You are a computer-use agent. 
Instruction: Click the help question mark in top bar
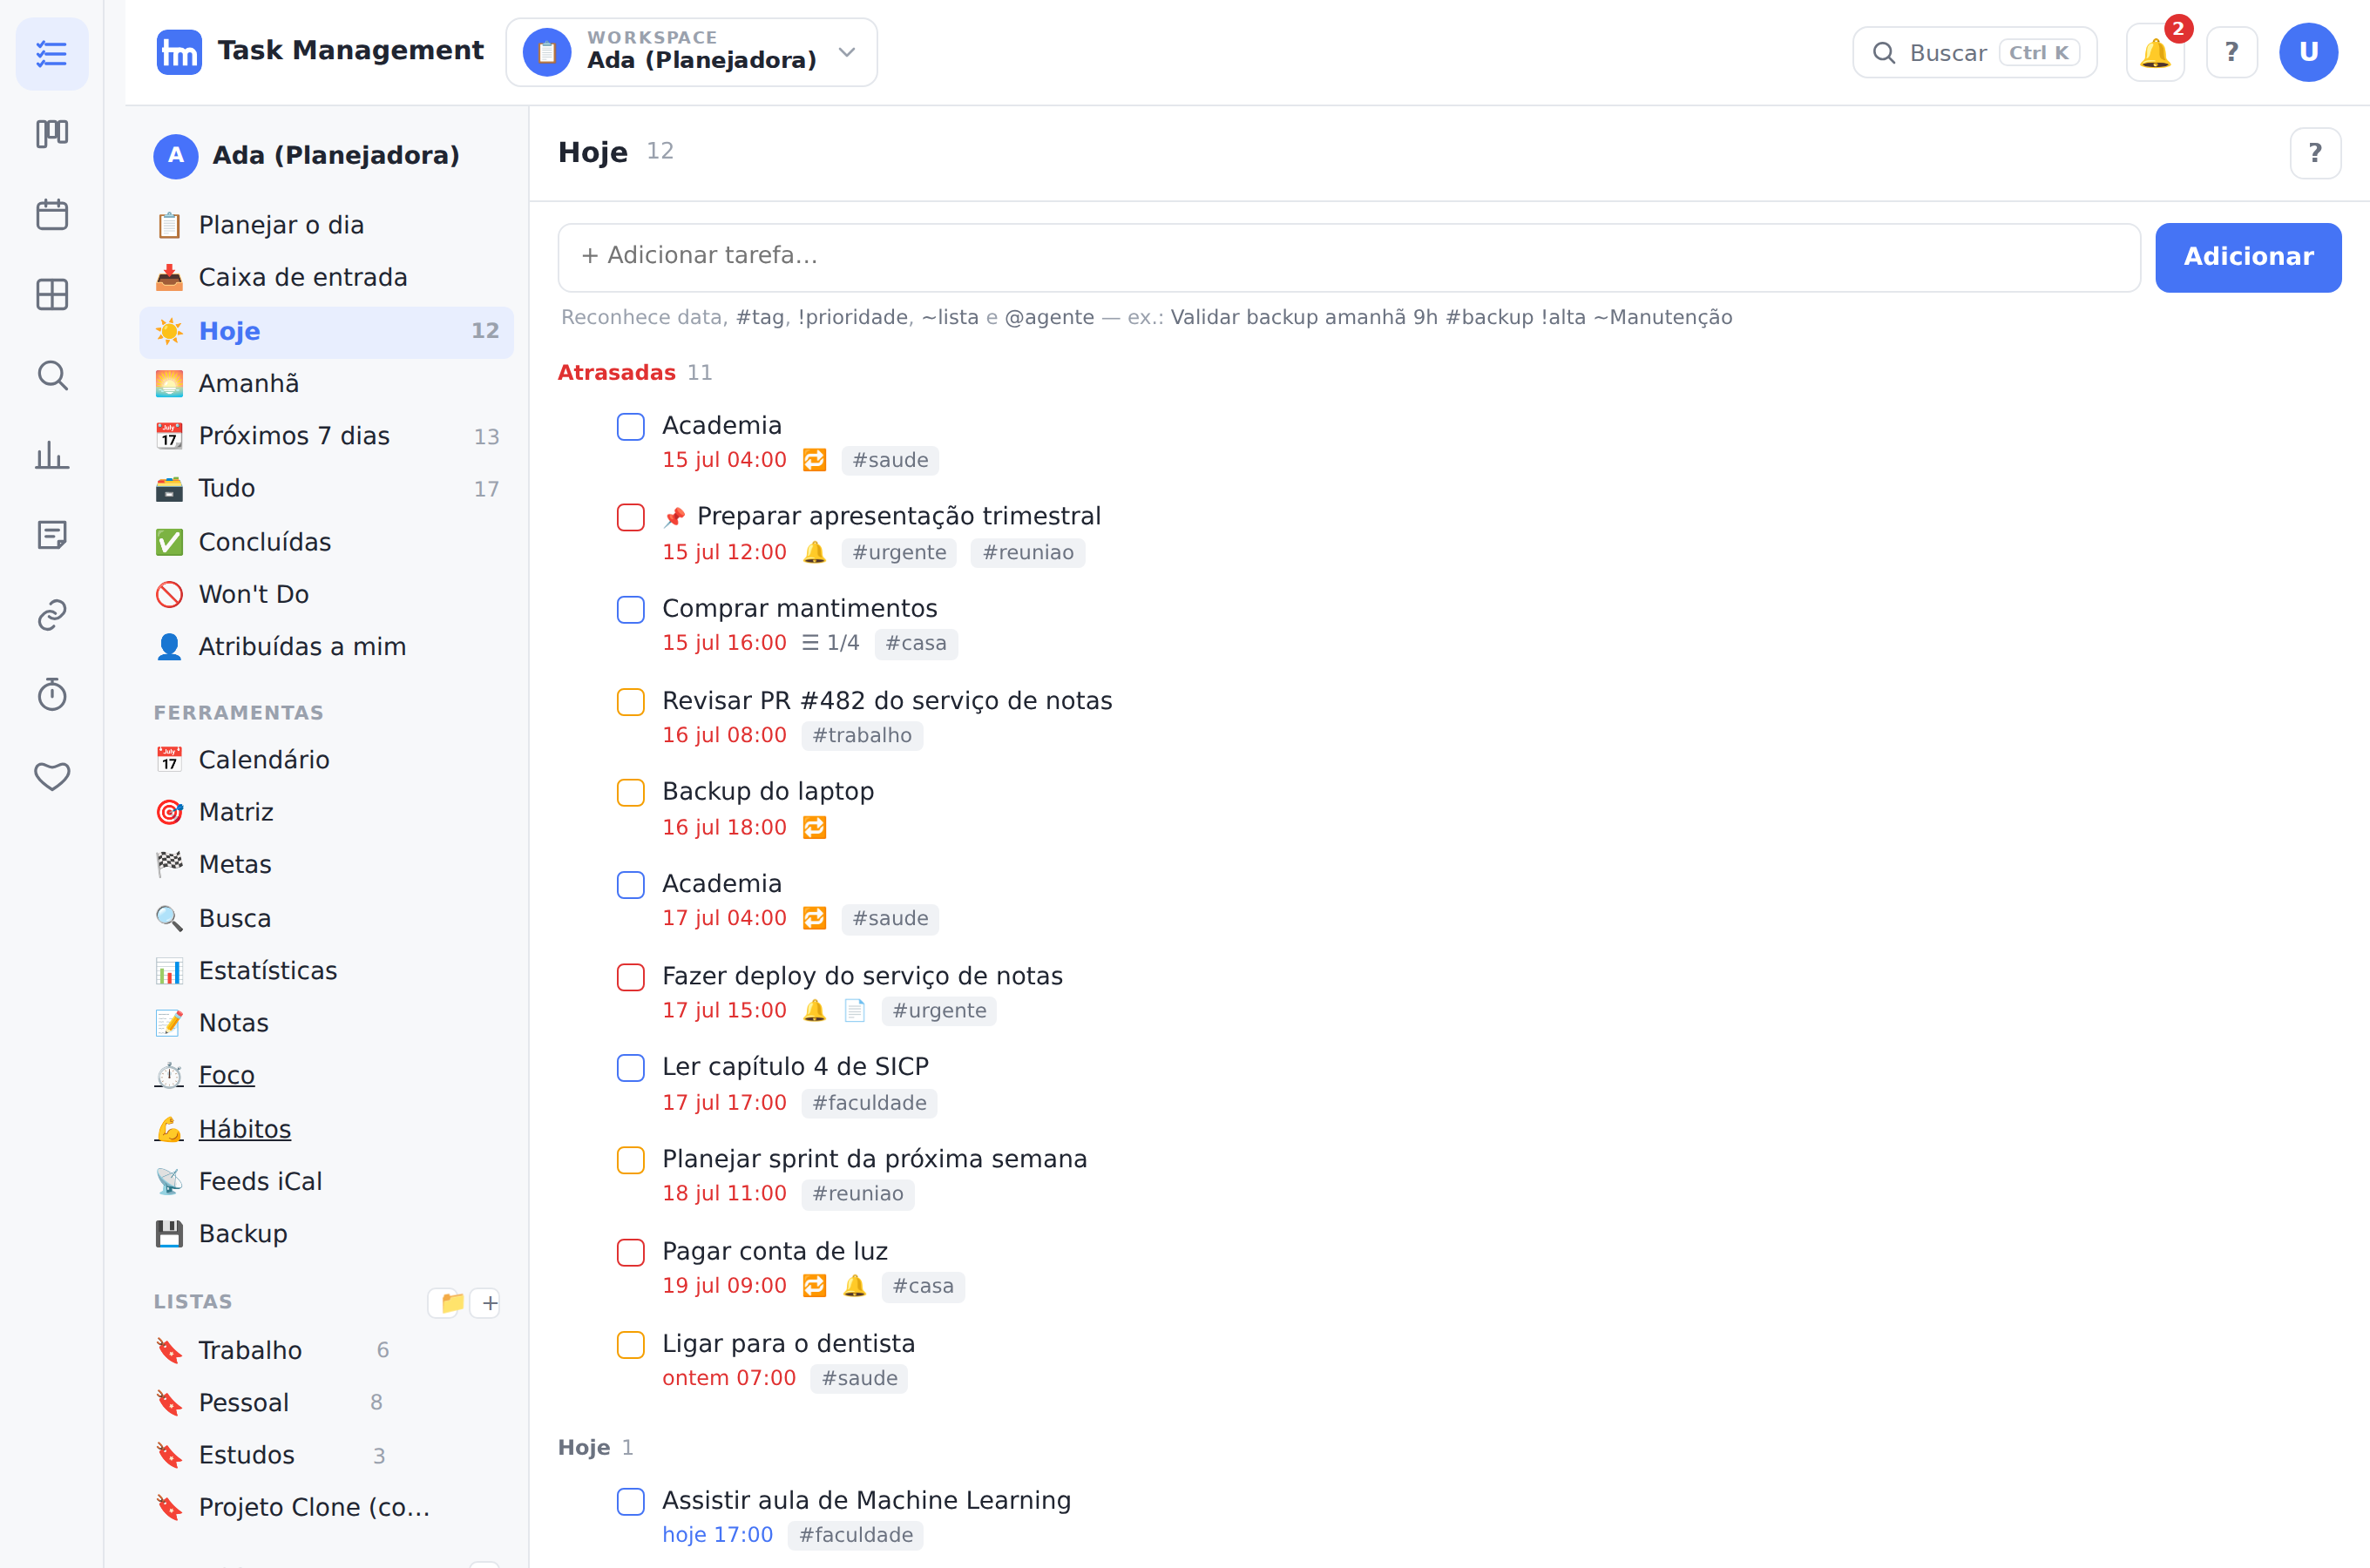[2232, 53]
